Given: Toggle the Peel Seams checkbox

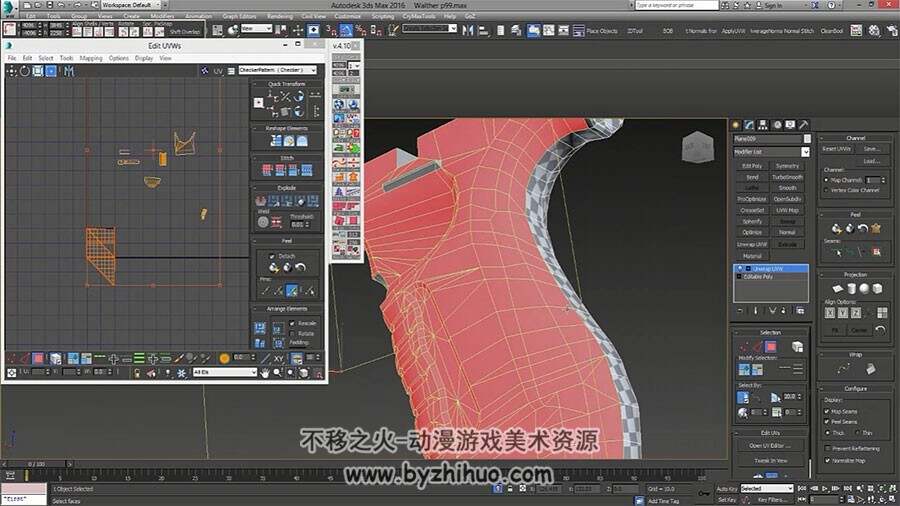Looking at the screenshot, I should pos(827,422).
